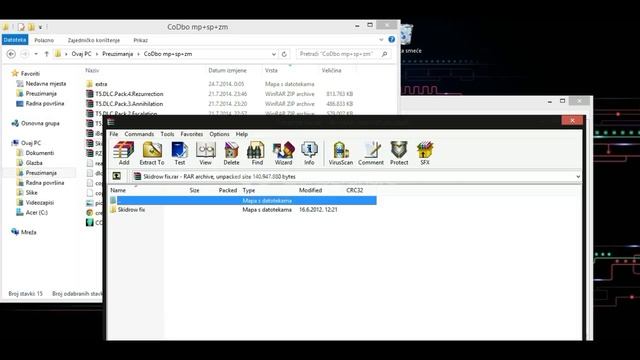Click the Explorer search field

(x=343, y=54)
